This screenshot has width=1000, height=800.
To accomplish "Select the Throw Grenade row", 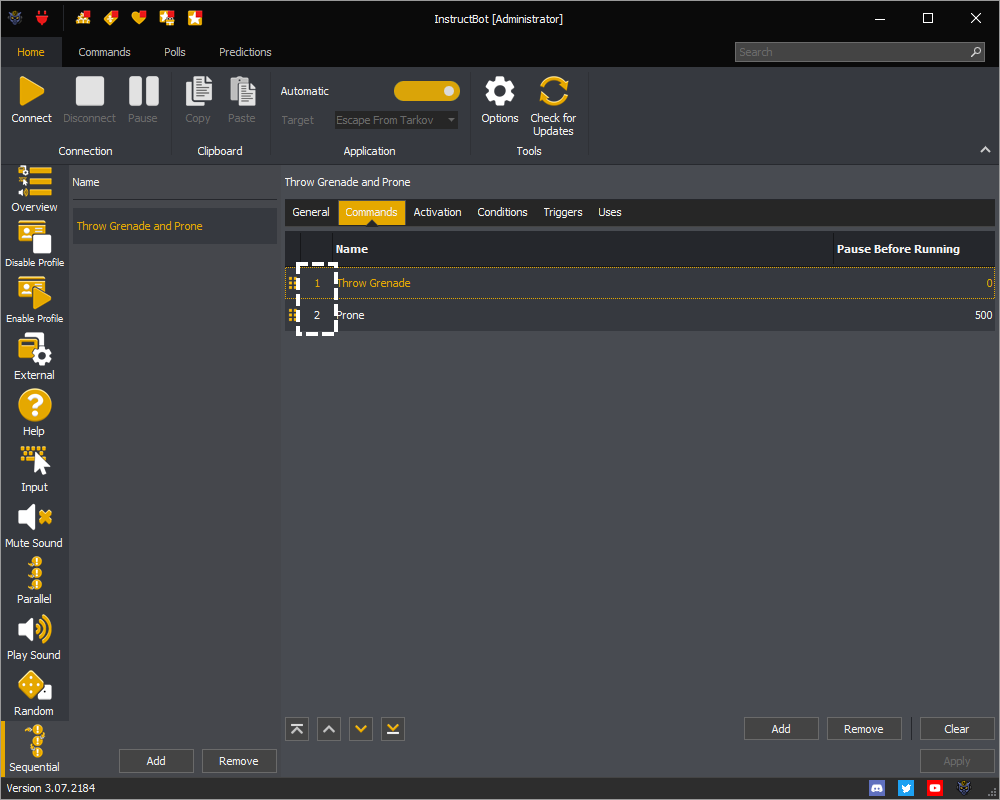I will click(640, 283).
